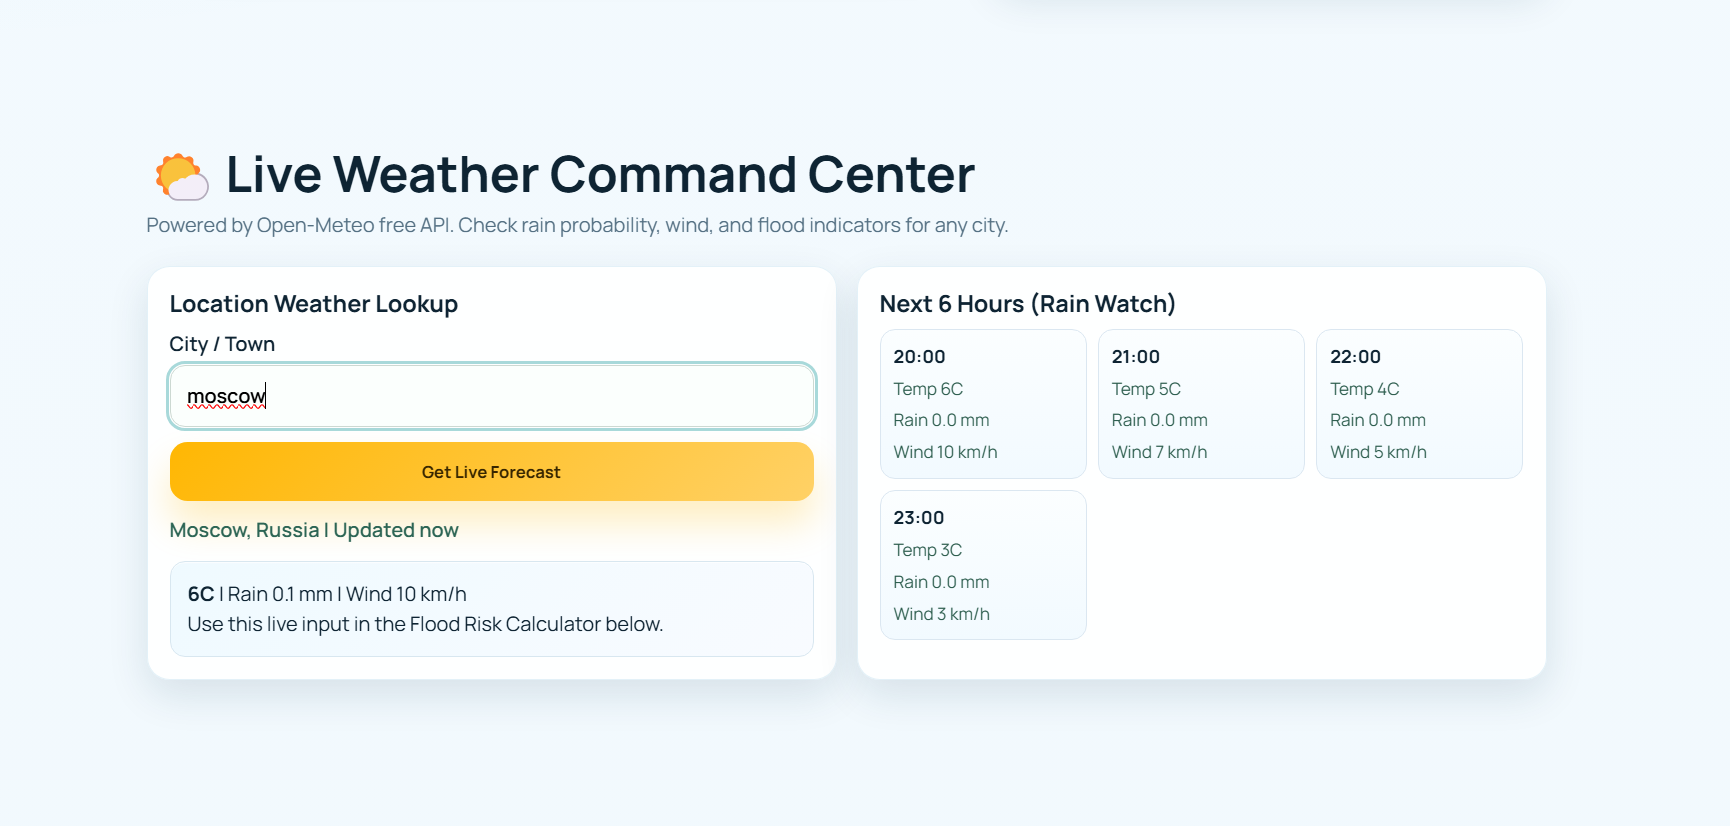The width and height of the screenshot is (1730, 826).
Task: Select the Live Weather Command Center heading
Action: click(x=600, y=174)
